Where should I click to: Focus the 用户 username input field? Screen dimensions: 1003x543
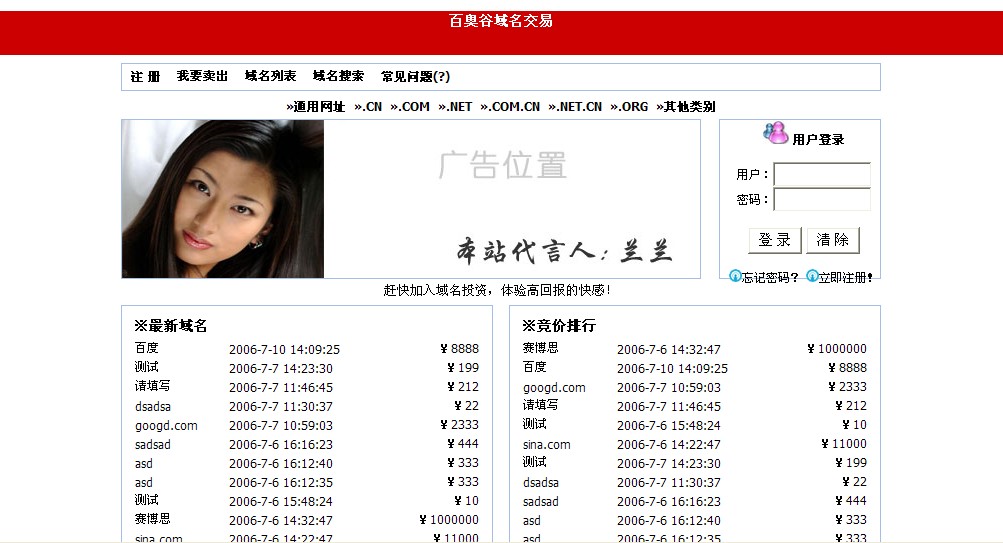tap(822, 174)
